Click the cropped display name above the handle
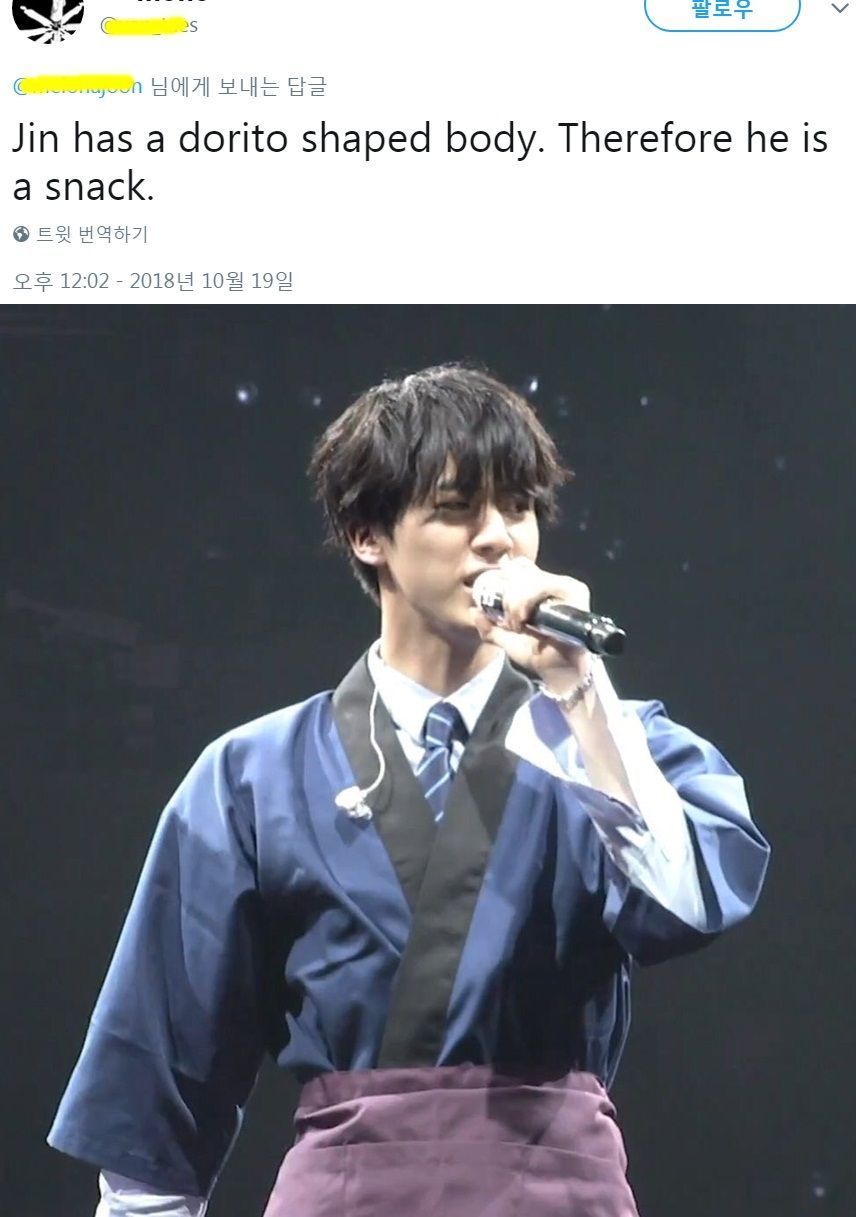856x1217 pixels. click(x=172, y=3)
